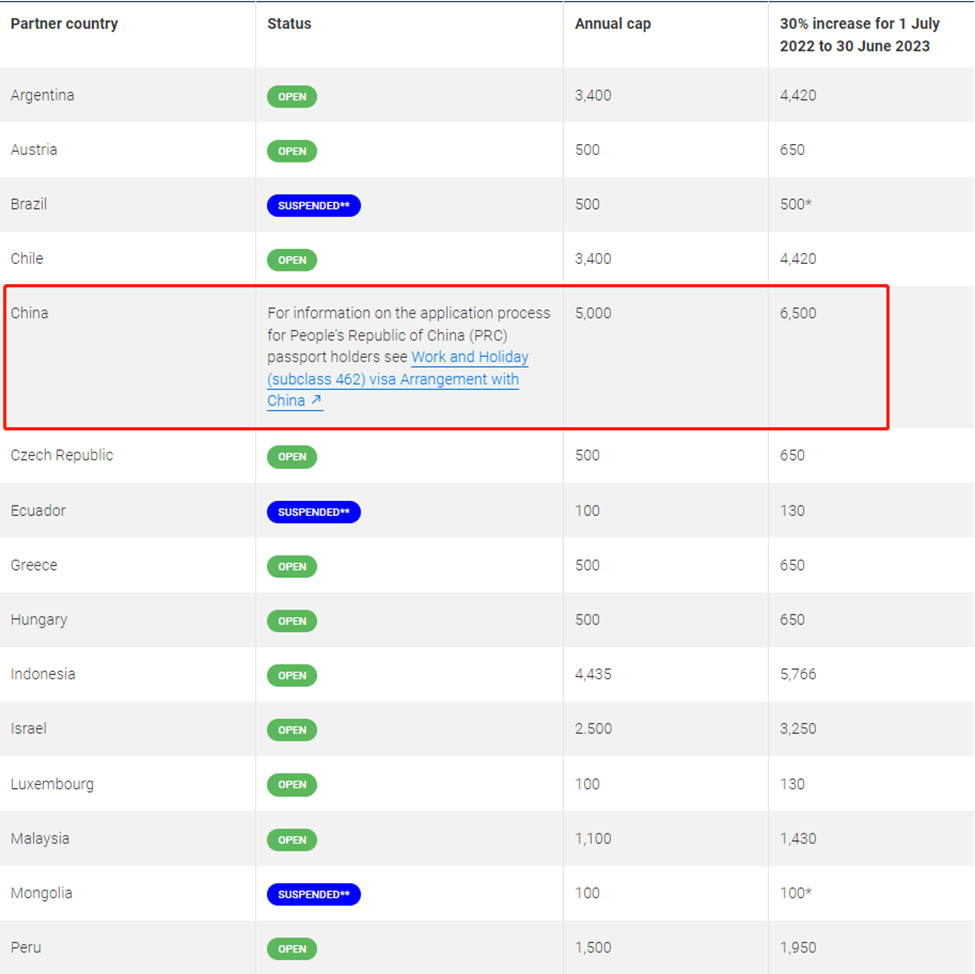Click Chile's OPEN status badge
This screenshot has width=975, height=974.
pos(292,260)
